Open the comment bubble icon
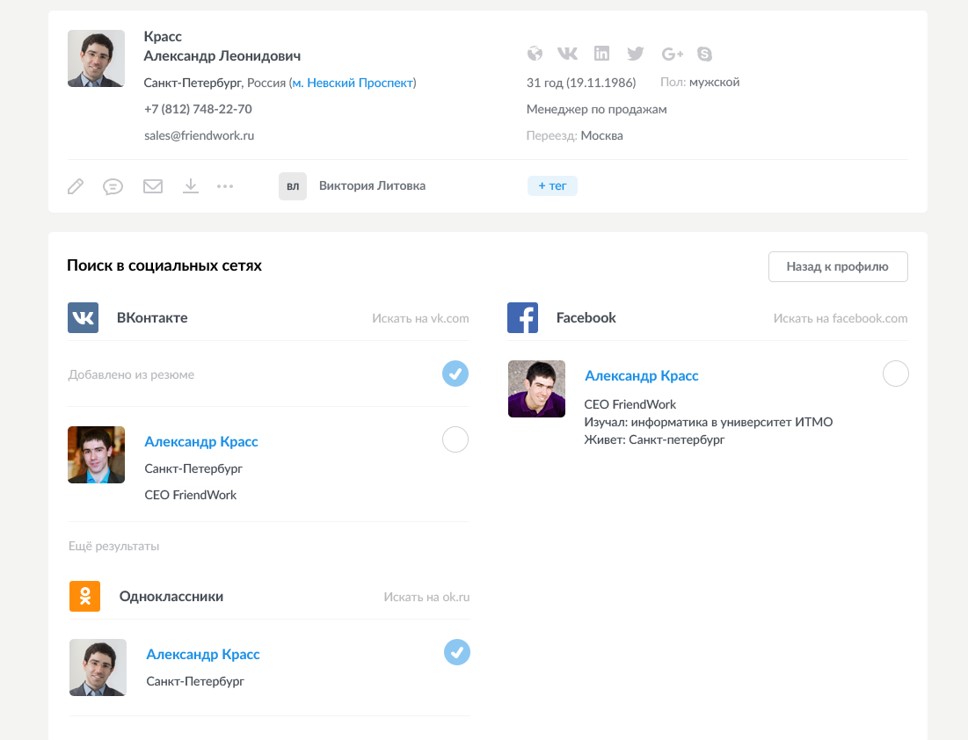The image size is (968, 740). pos(113,185)
